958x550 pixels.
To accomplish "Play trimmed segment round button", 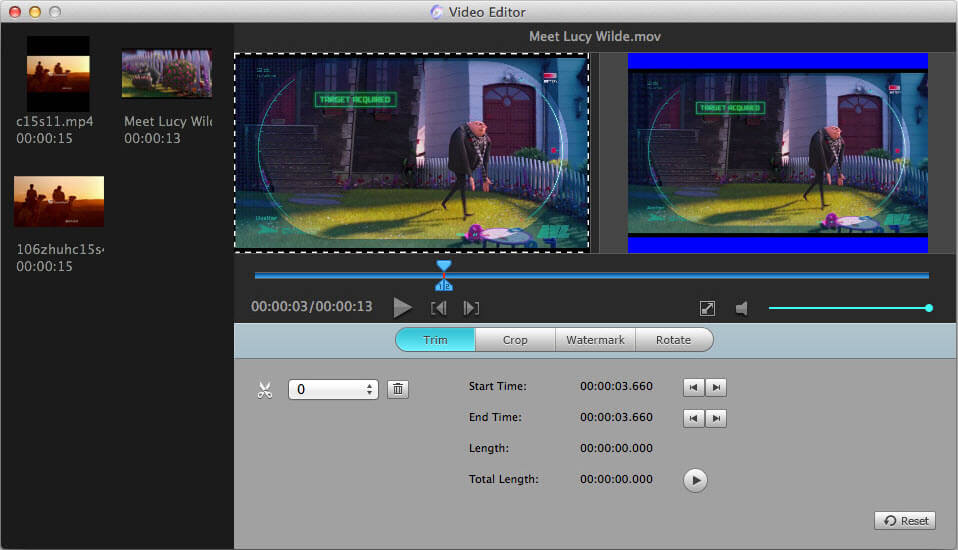I will tap(695, 480).
